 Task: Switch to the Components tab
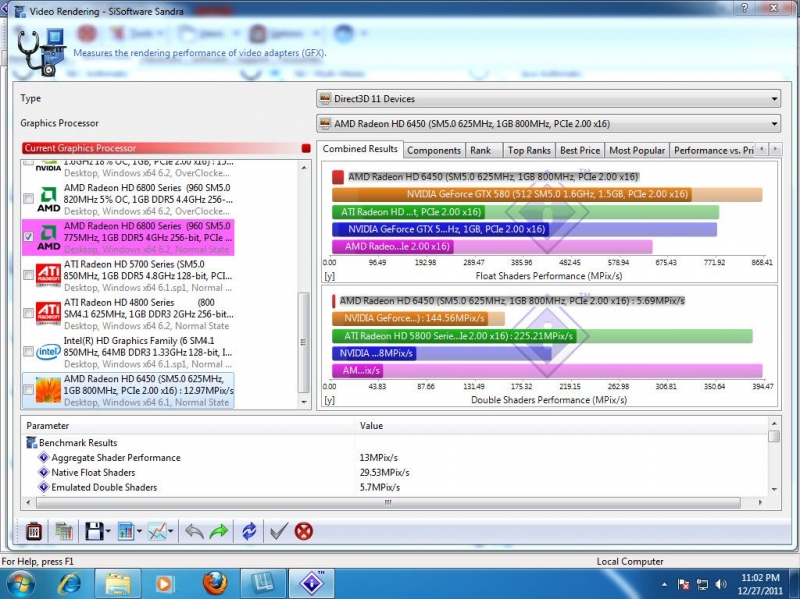tap(434, 151)
